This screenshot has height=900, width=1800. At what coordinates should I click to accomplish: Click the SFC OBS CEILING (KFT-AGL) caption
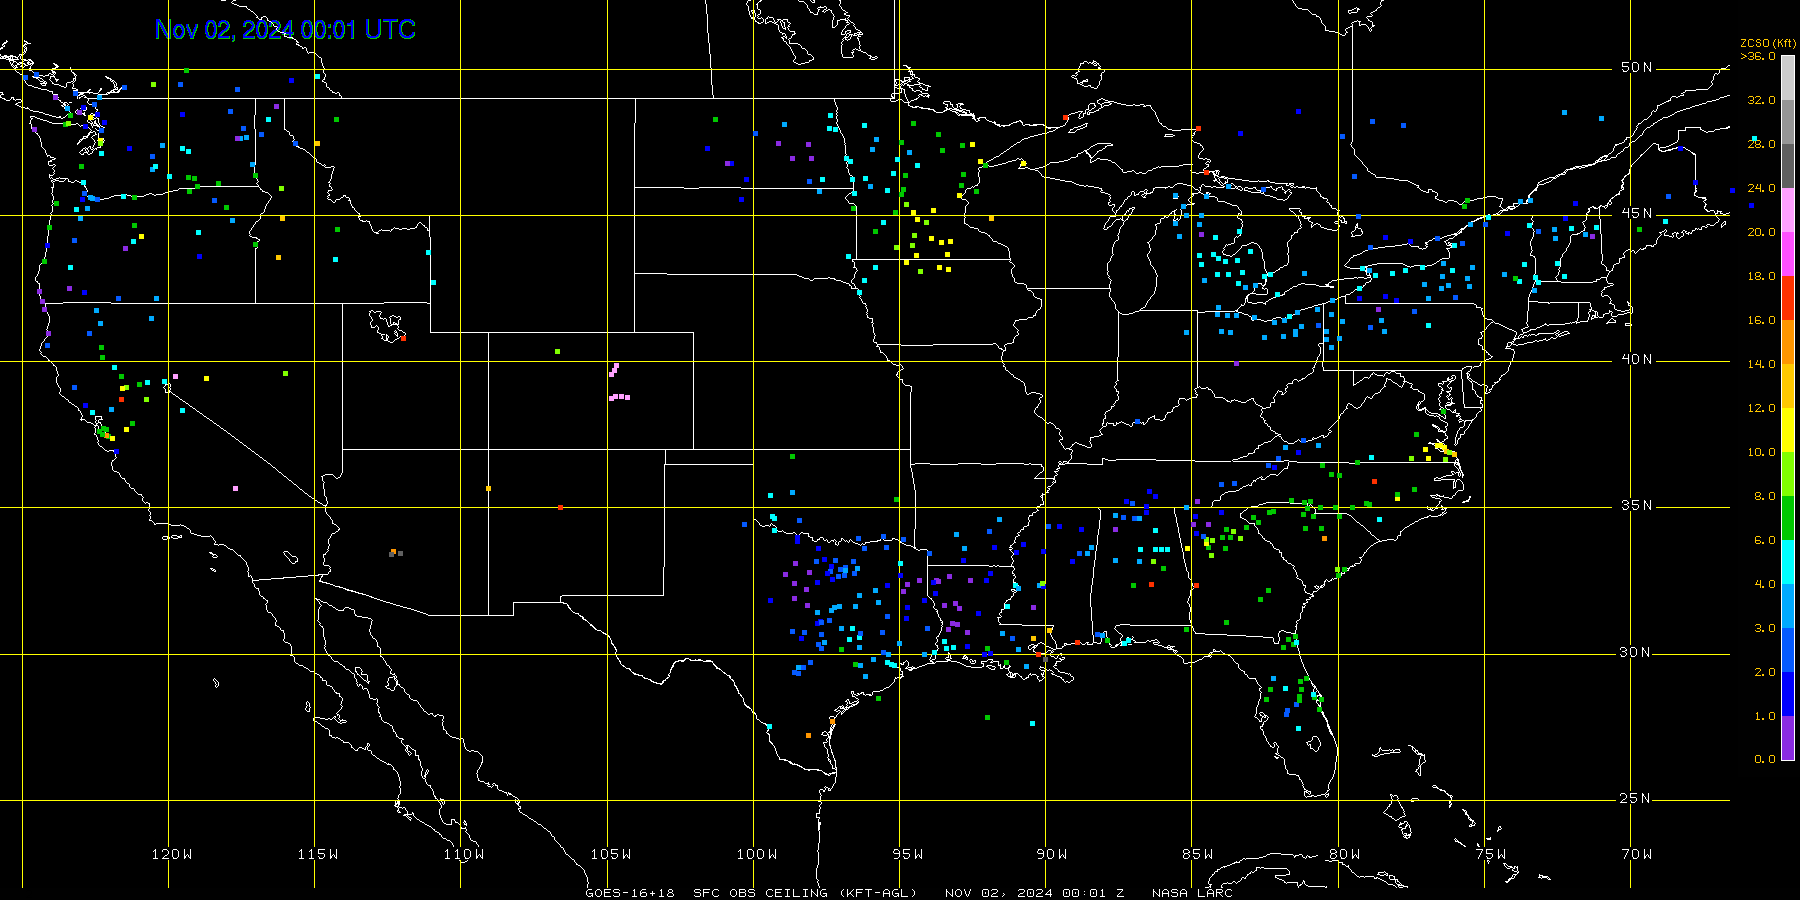[x=805, y=893]
